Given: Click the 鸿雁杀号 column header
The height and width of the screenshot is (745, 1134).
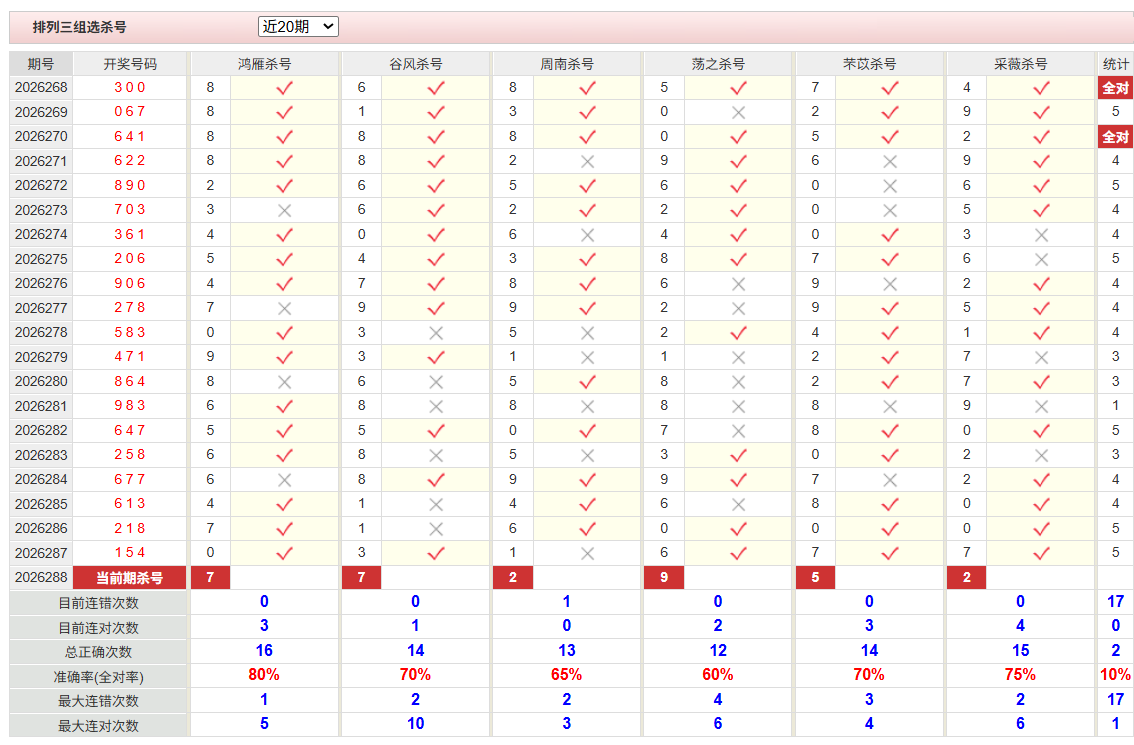Looking at the screenshot, I should 264,64.
